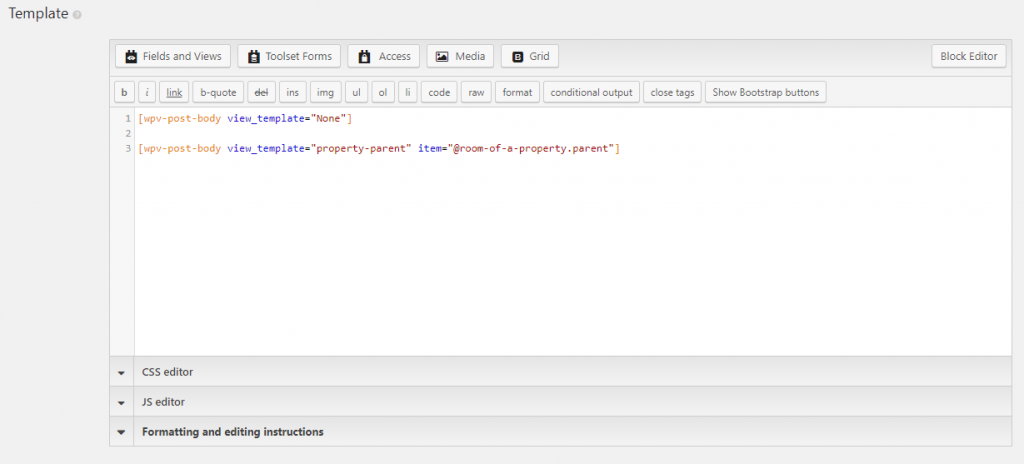Insert conditional output shortcode
Screen dimensions: 1024x464
pos(592,92)
